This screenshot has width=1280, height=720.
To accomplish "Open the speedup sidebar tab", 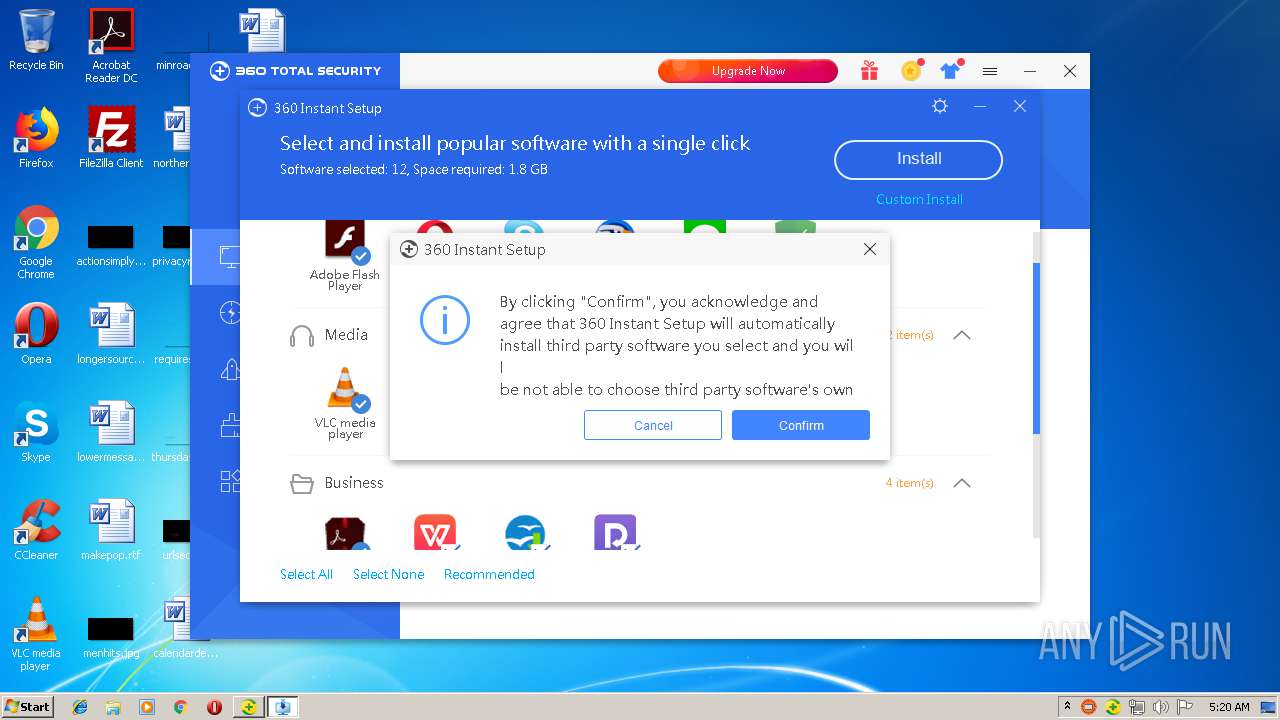I will pyautogui.click(x=230, y=313).
